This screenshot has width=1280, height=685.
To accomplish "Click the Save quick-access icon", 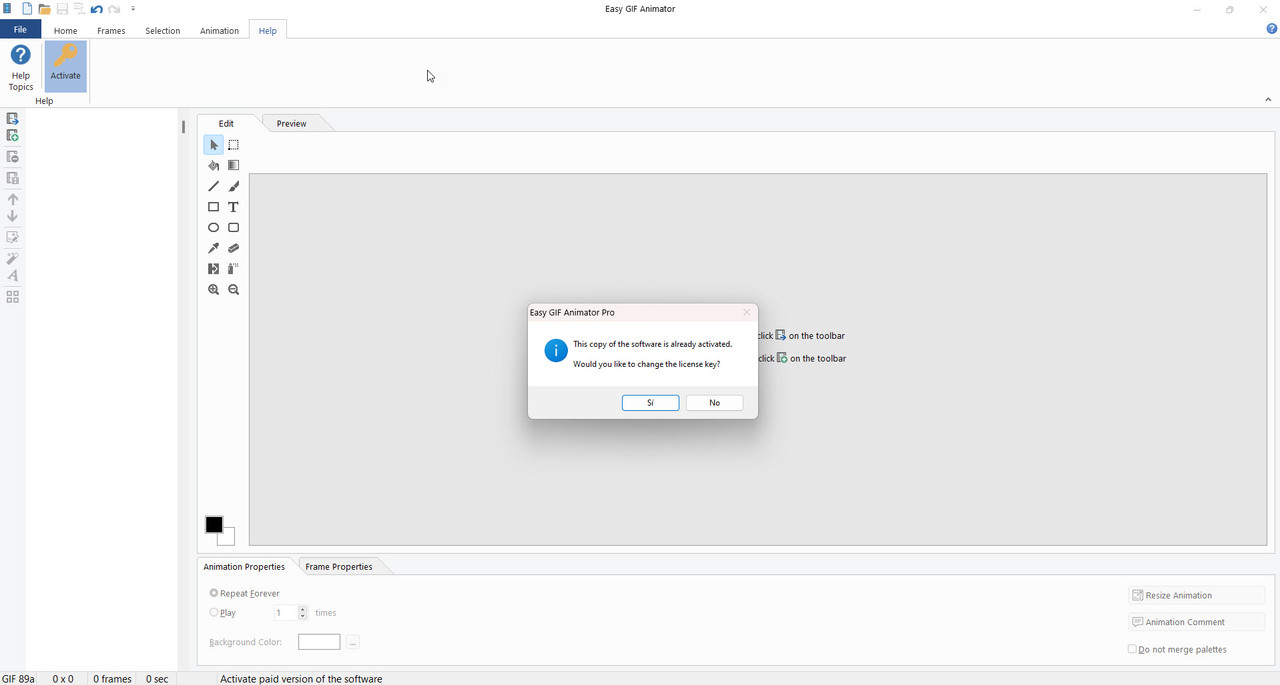I will pos(62,9).
